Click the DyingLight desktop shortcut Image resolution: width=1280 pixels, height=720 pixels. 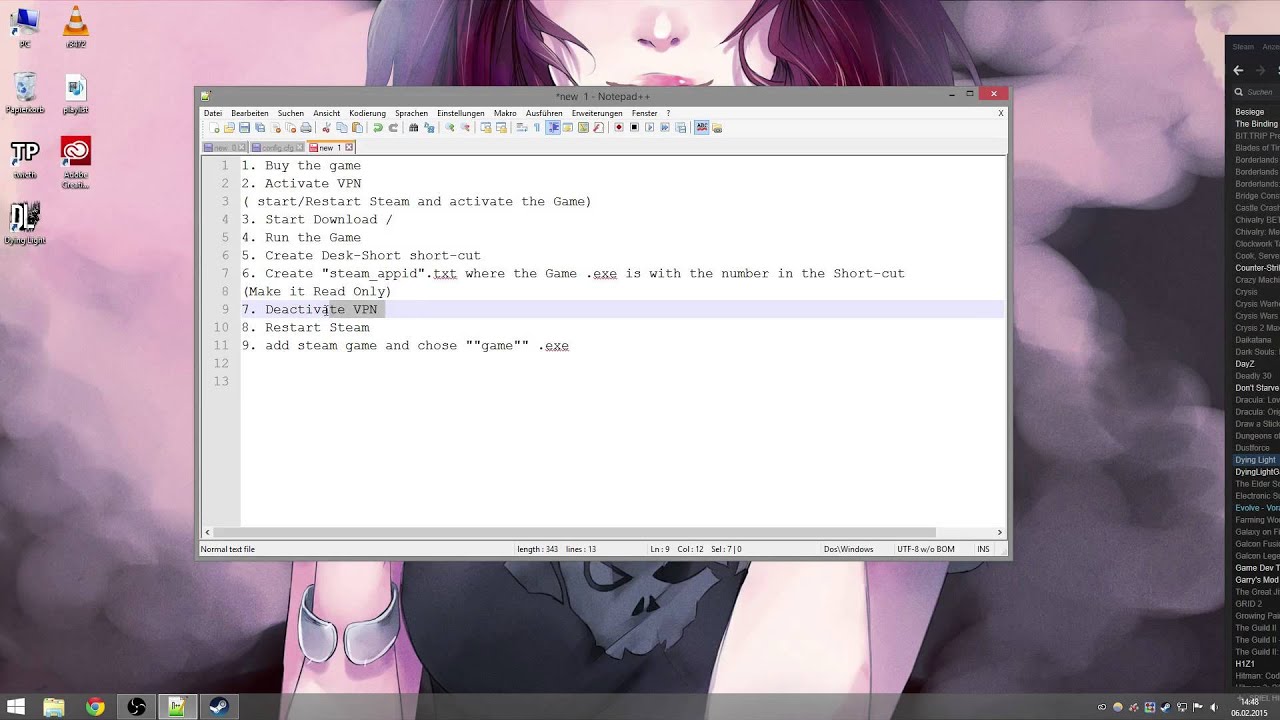click(25, 223)
